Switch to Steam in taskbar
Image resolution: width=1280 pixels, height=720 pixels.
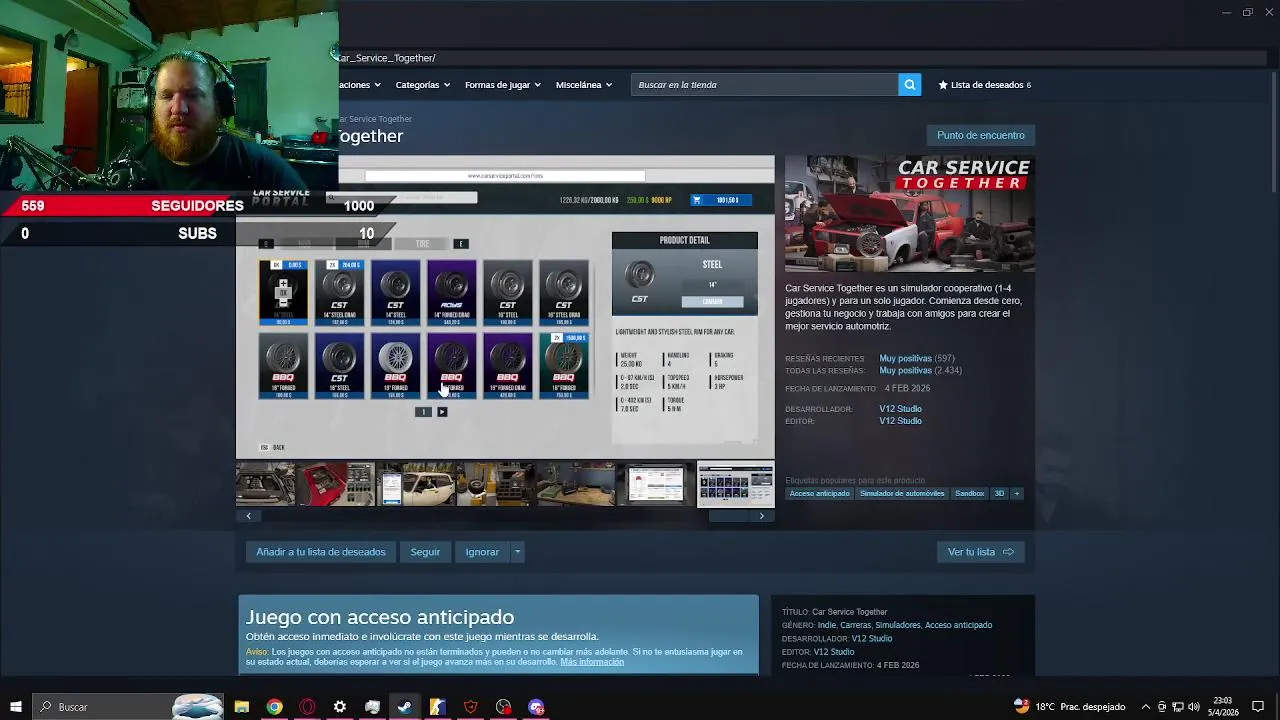pyautogui.click(x=405, y=707)
